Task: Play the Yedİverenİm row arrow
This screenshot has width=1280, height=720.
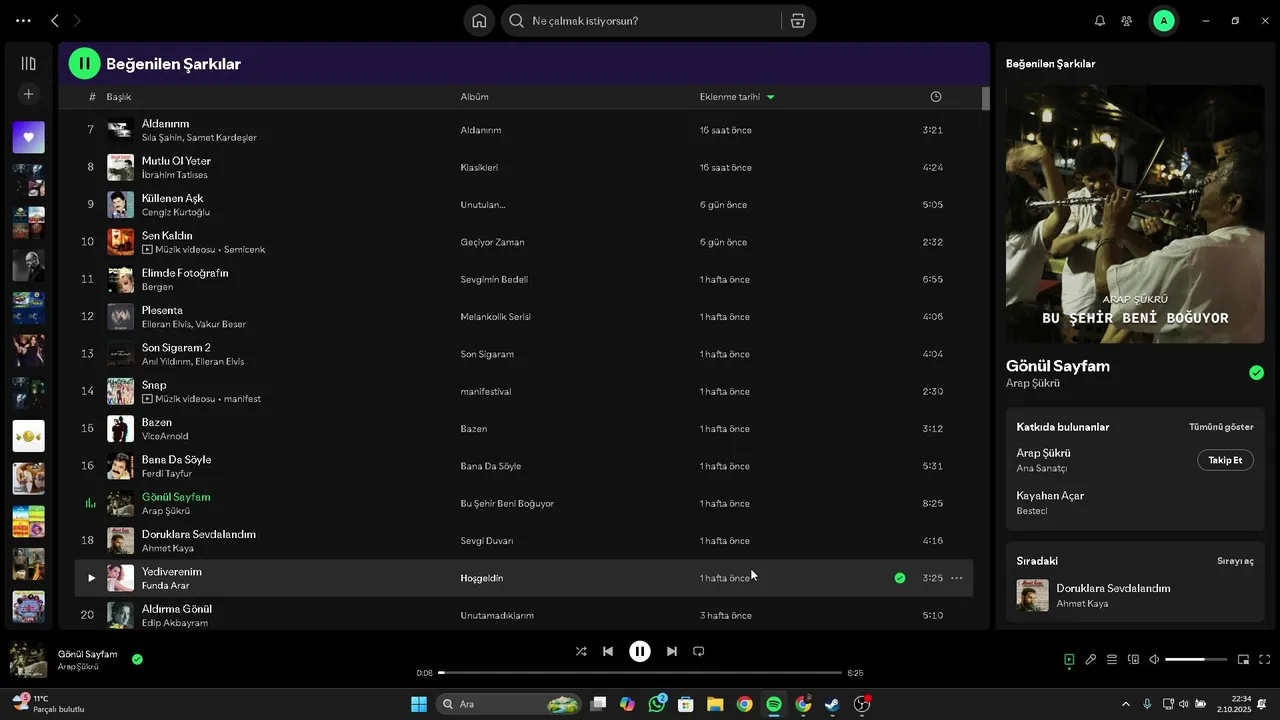Action: [91, 578]
